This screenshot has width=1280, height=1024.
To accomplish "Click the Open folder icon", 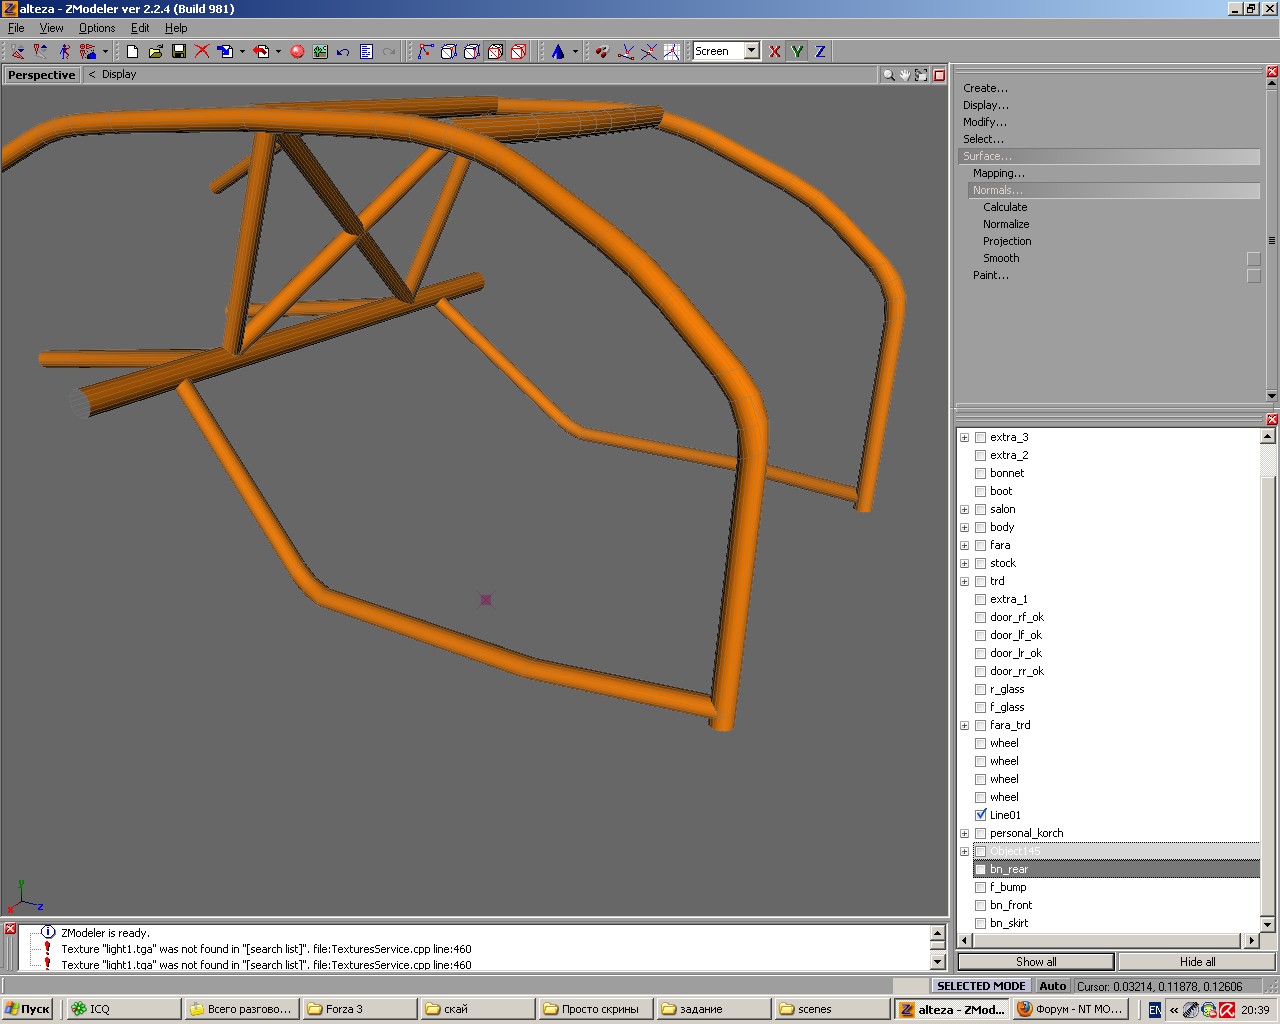I will [x=155, y=51].
